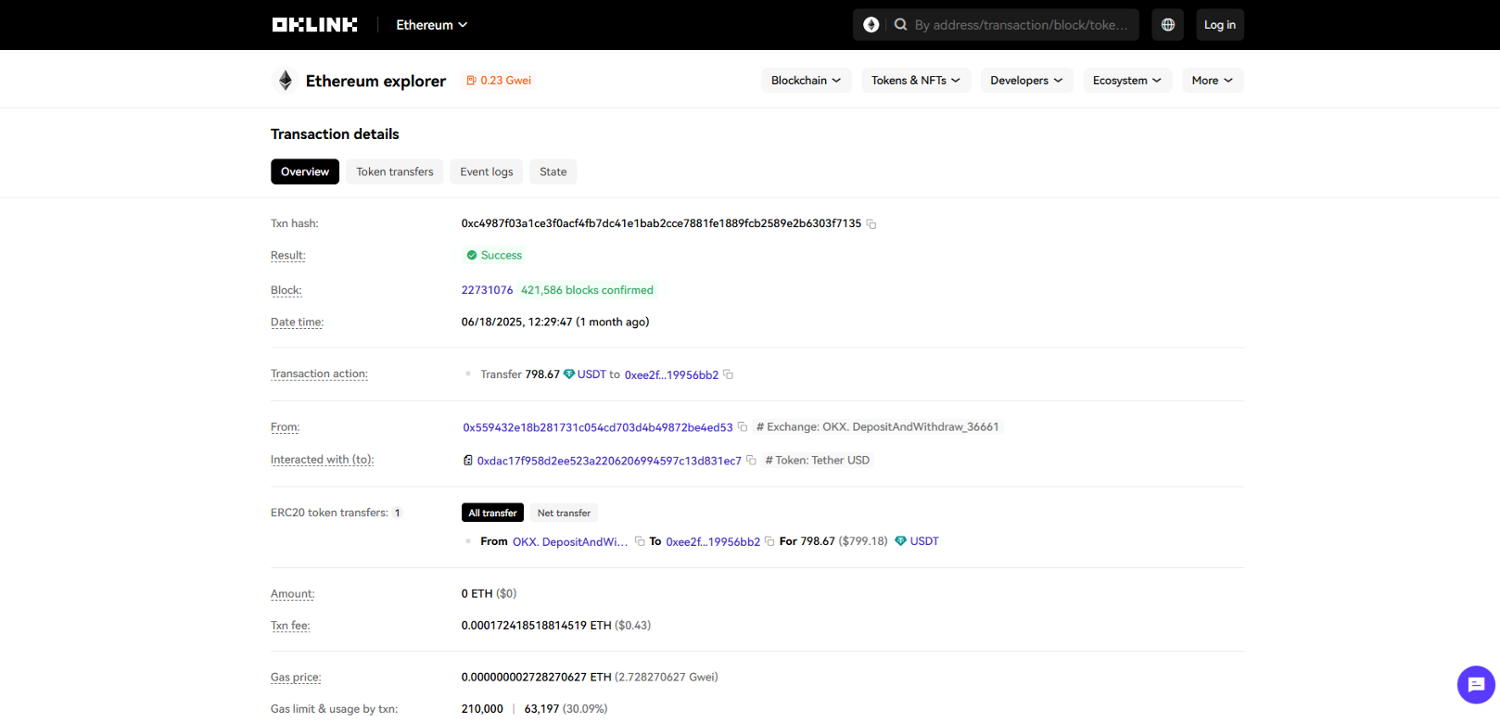Click the download app icon in header

coord(871,25)
